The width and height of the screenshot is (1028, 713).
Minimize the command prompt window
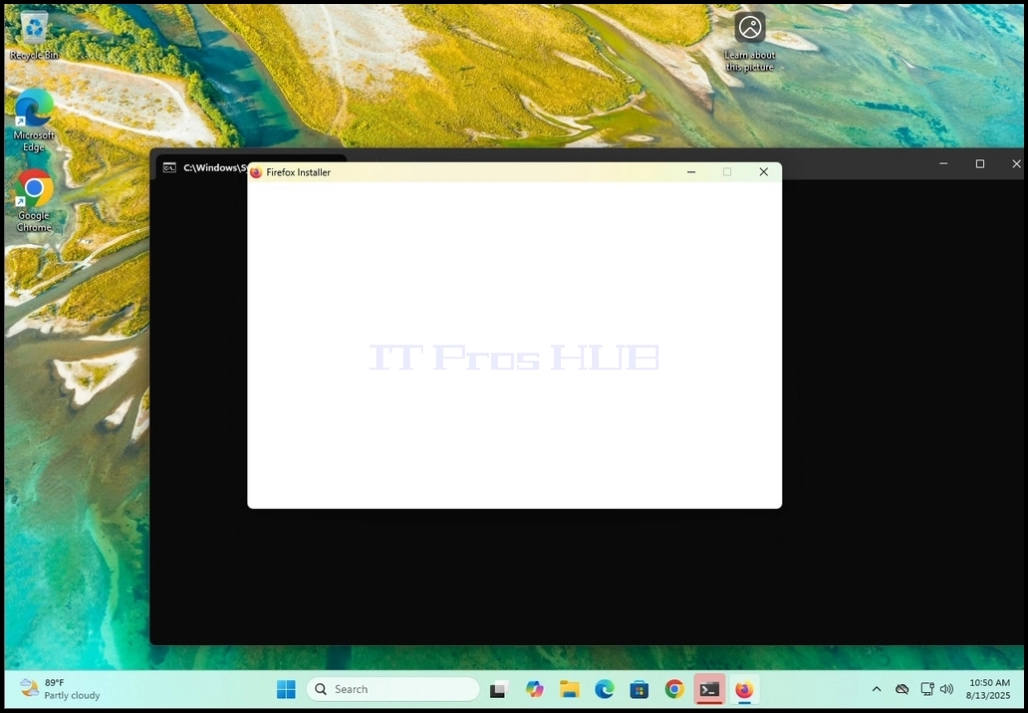[x=943, y=164]
